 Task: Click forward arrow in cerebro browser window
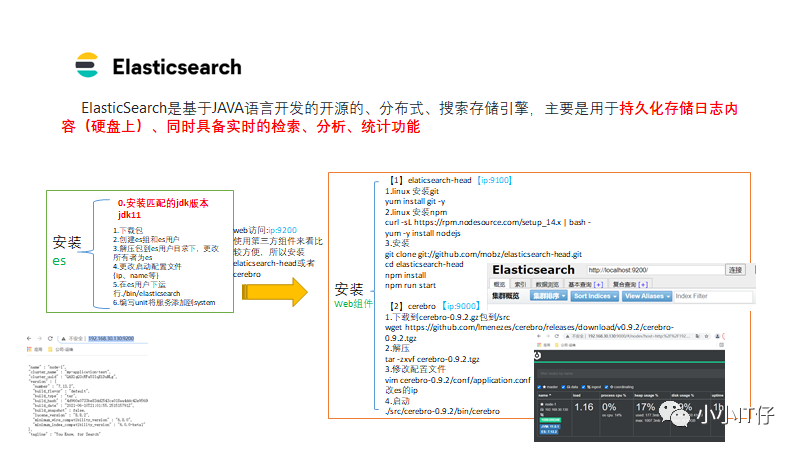[x=548, y=336]
